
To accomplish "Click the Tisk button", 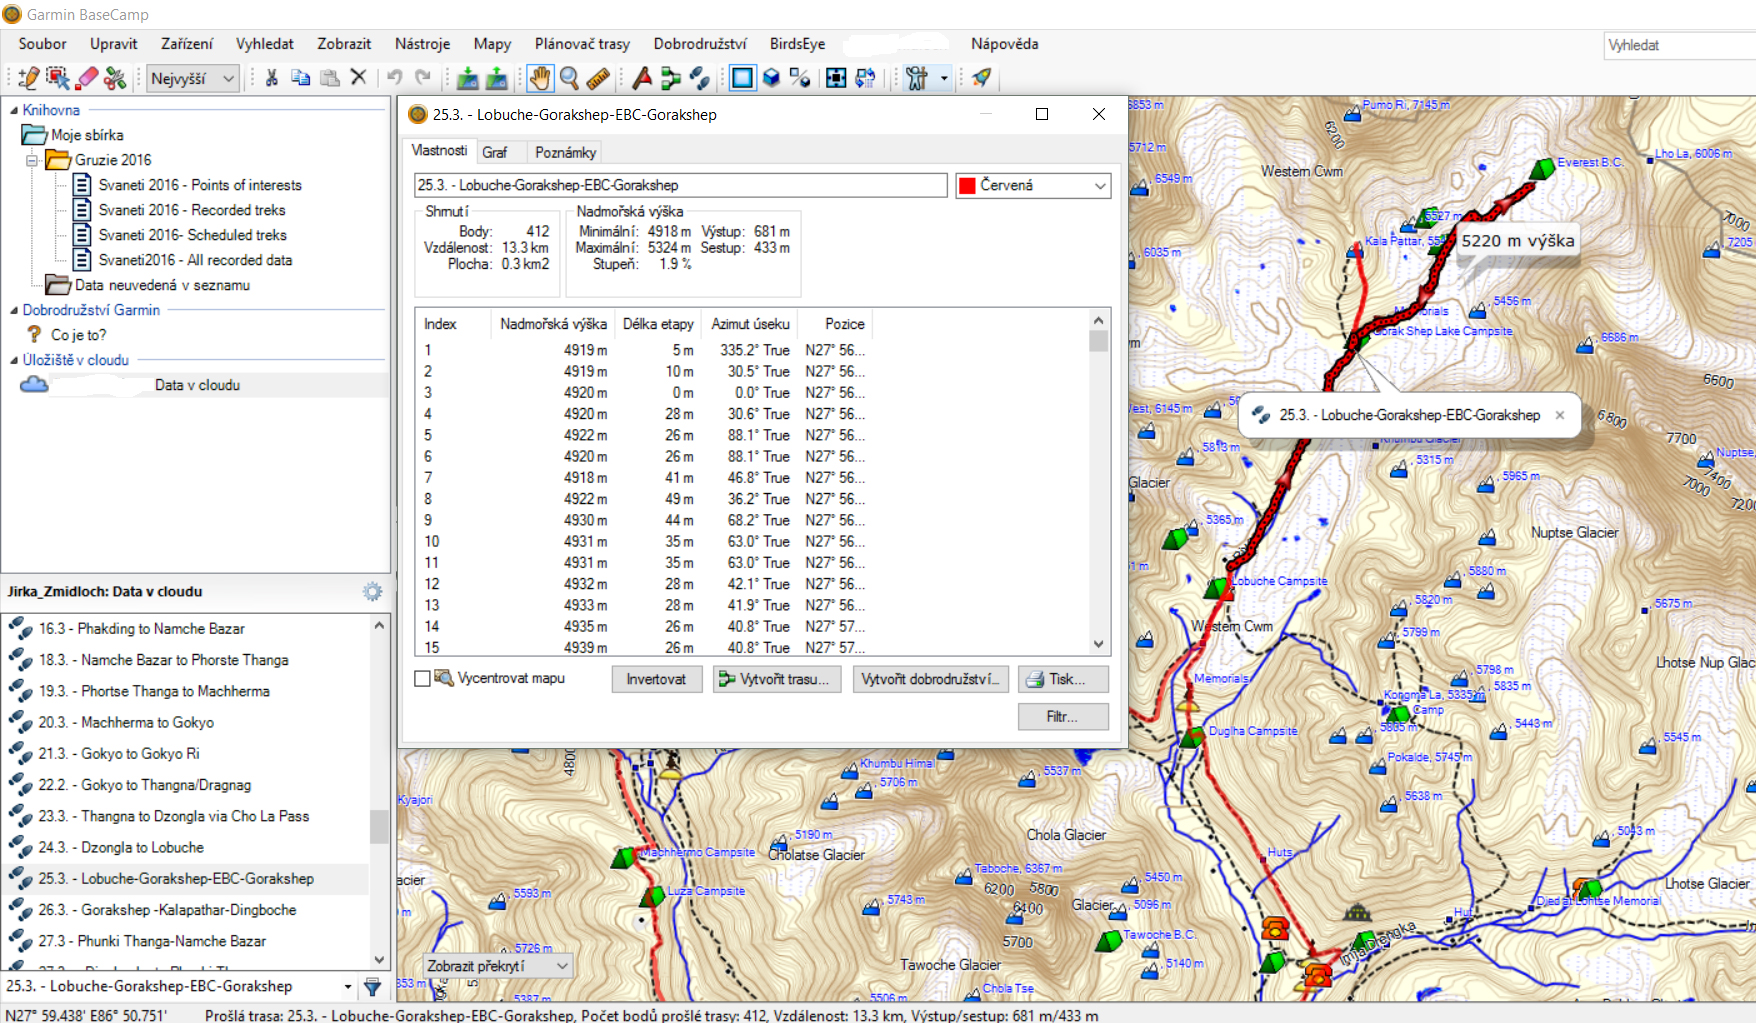I will pos(1063,680).
